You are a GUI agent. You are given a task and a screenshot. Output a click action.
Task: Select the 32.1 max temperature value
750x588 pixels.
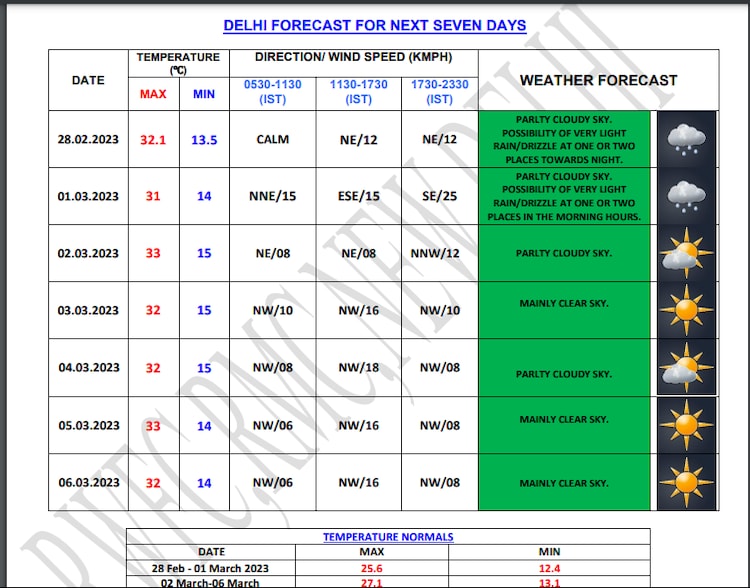pos(153,140)
